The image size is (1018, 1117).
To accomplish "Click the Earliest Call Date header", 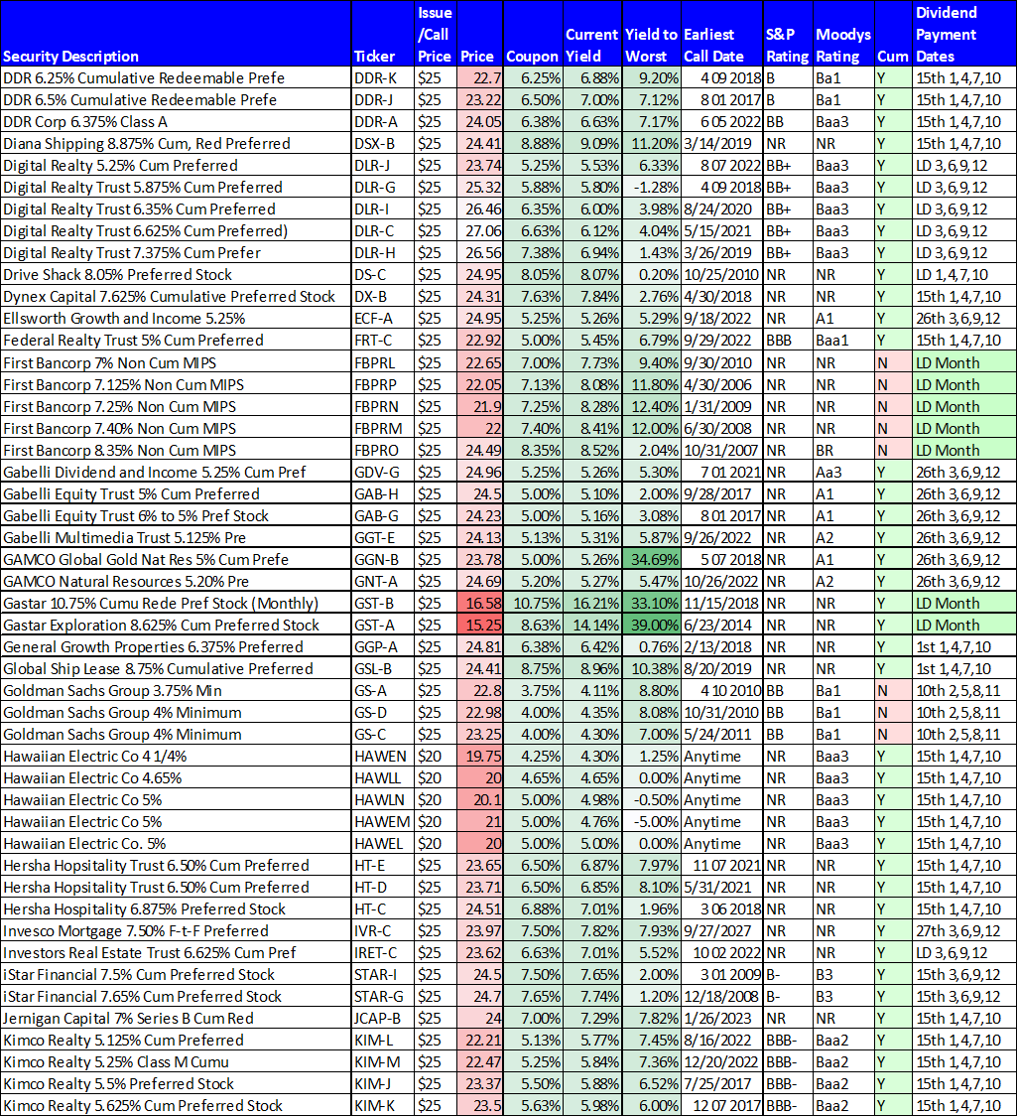I will [722, 34].
